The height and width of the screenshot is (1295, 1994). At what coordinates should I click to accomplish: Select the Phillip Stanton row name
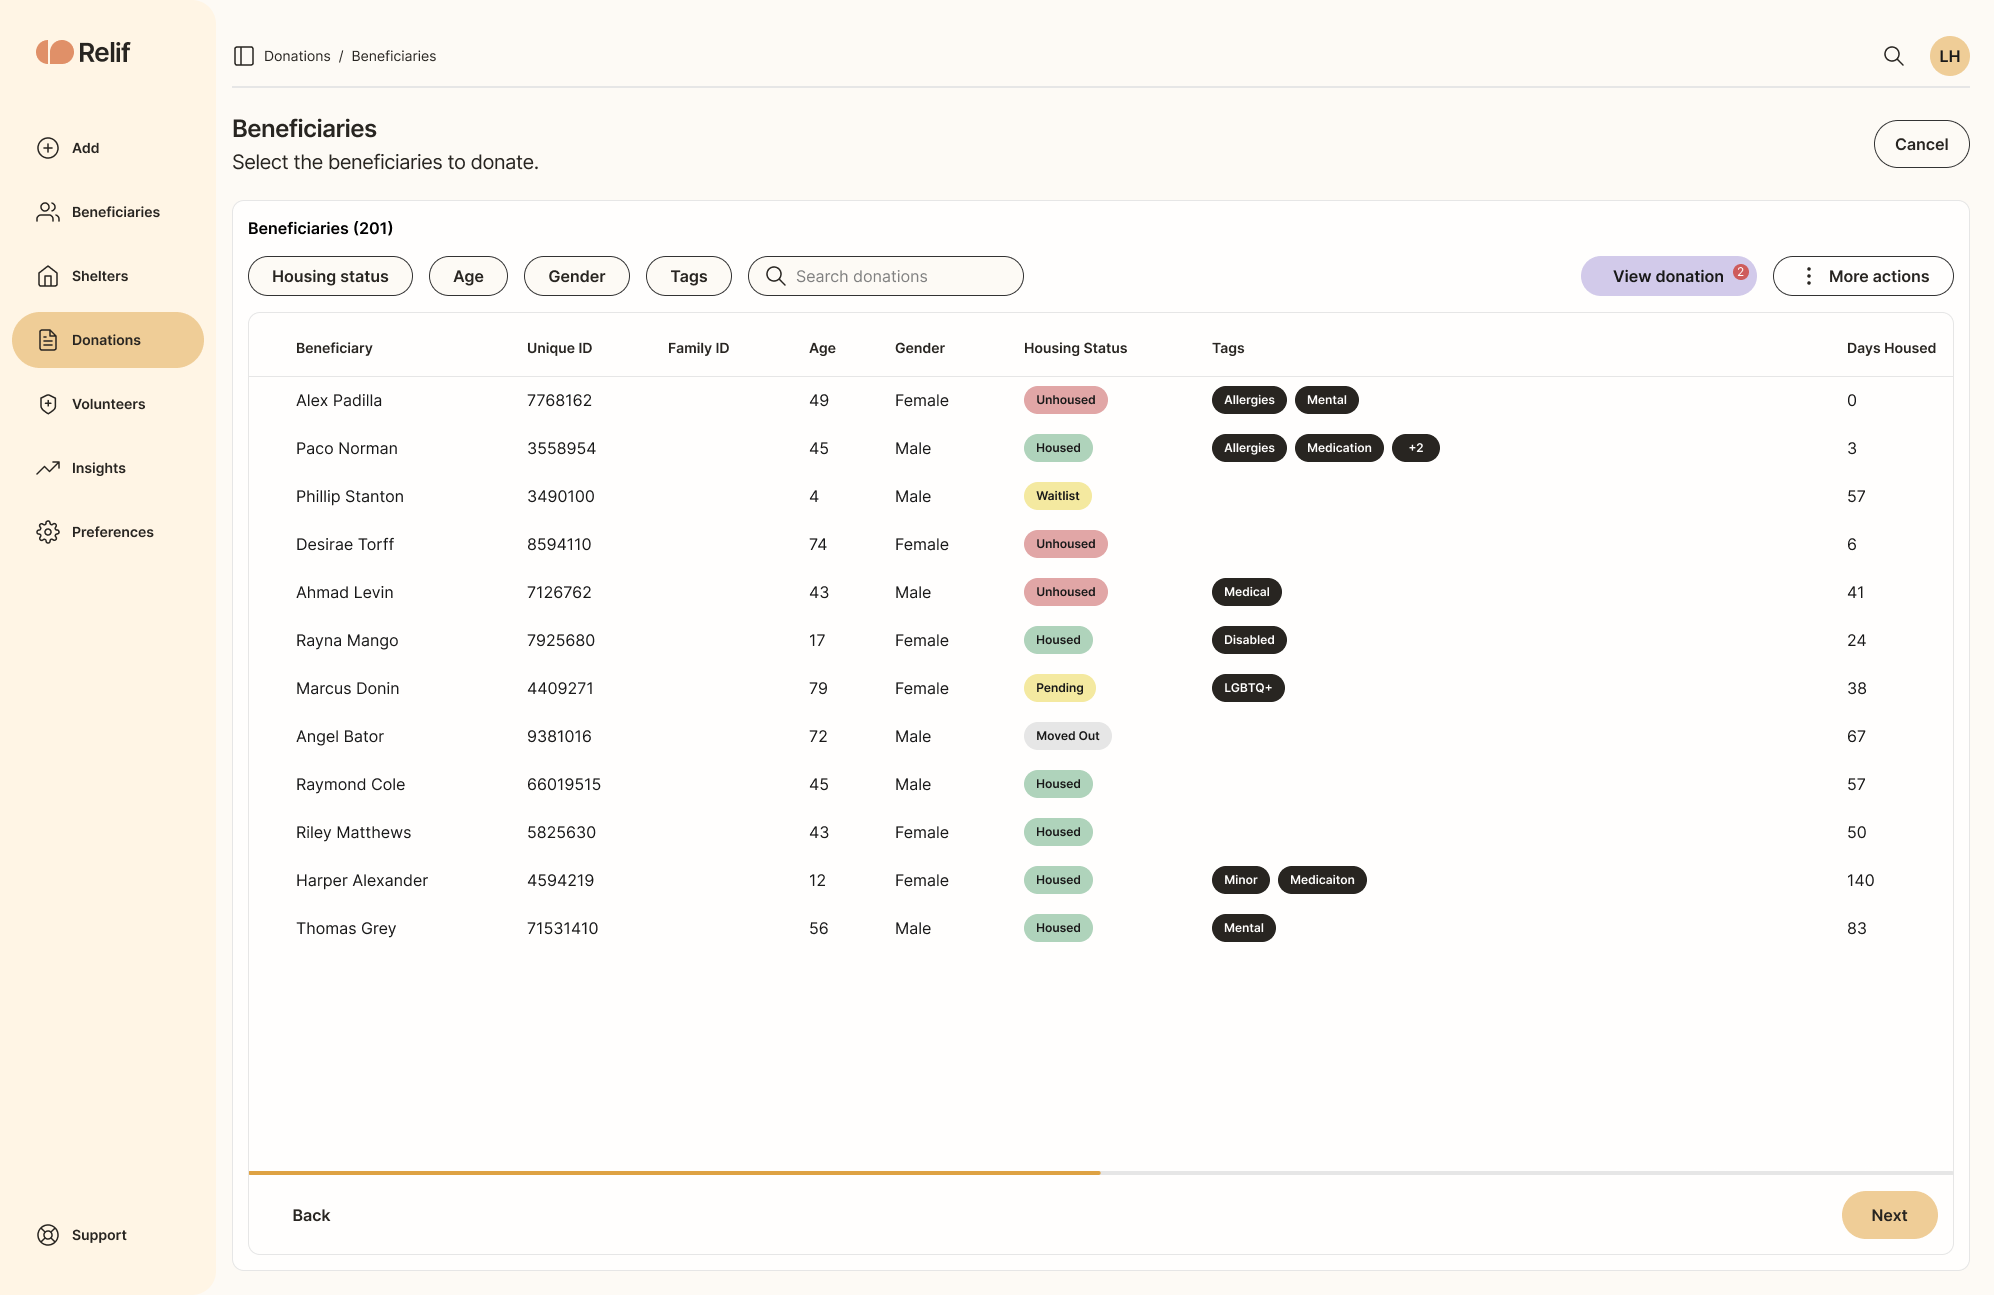tap(350, 496)
